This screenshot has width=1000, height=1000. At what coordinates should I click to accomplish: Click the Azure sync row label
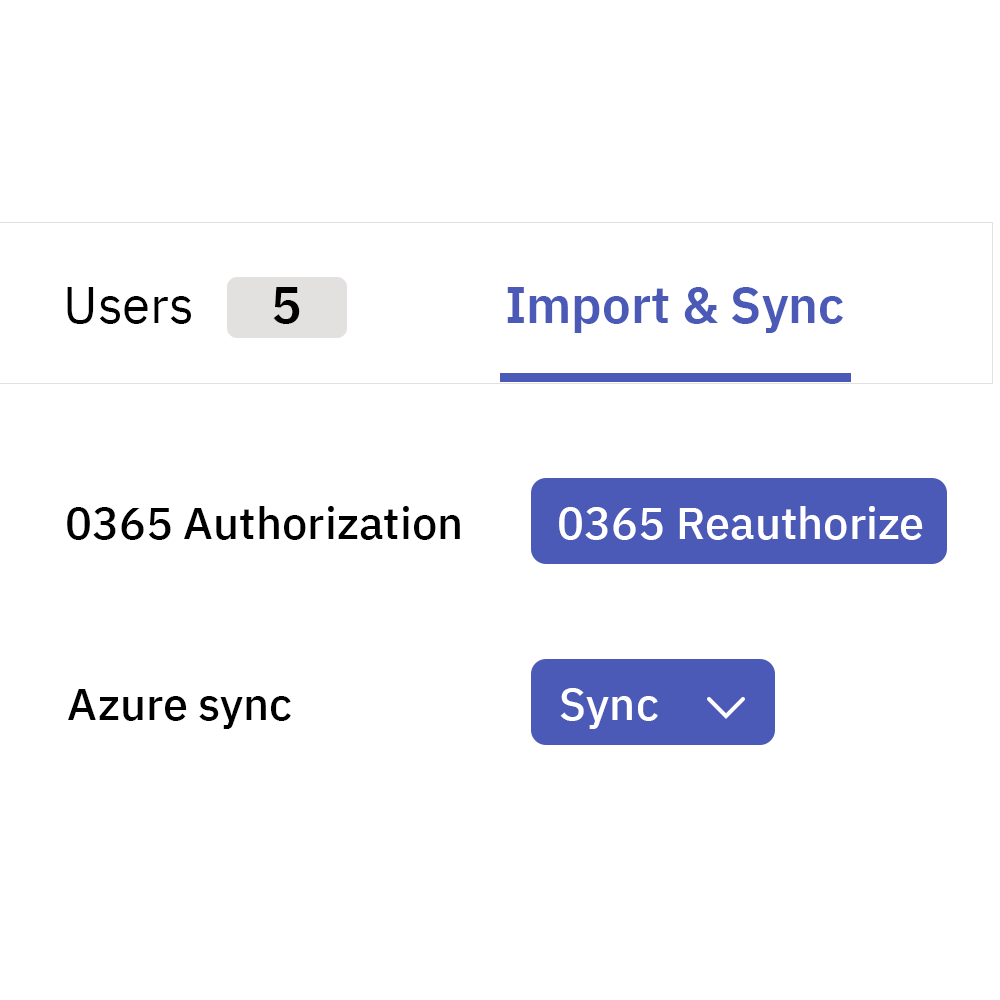point(178,704)
